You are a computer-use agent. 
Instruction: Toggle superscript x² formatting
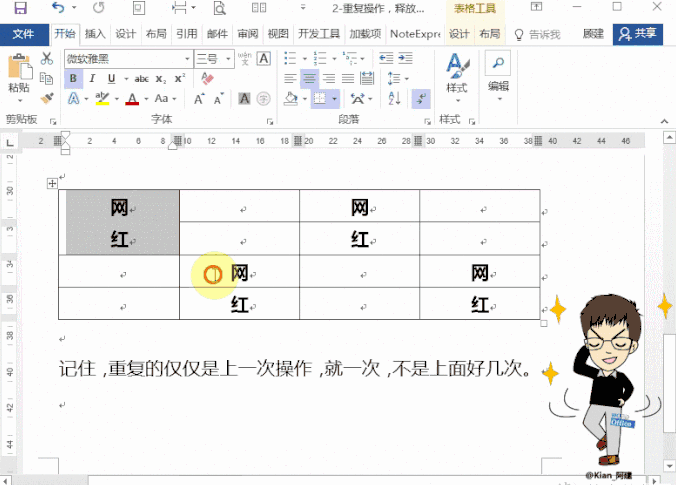pos(179,79)
